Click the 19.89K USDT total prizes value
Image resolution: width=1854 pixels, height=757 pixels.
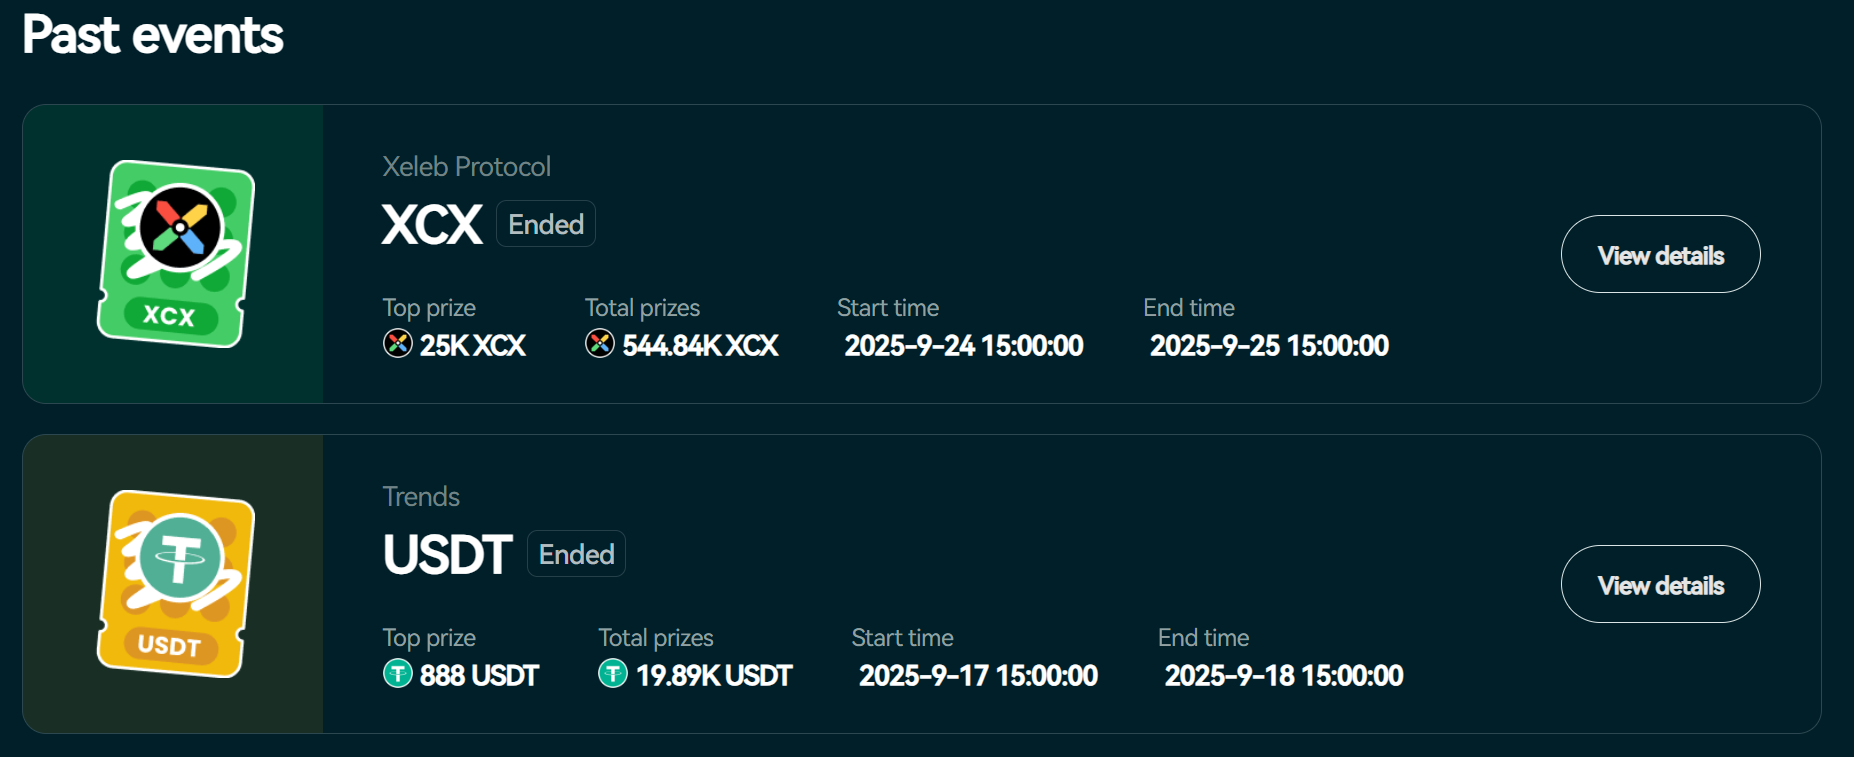click(714, 675)
